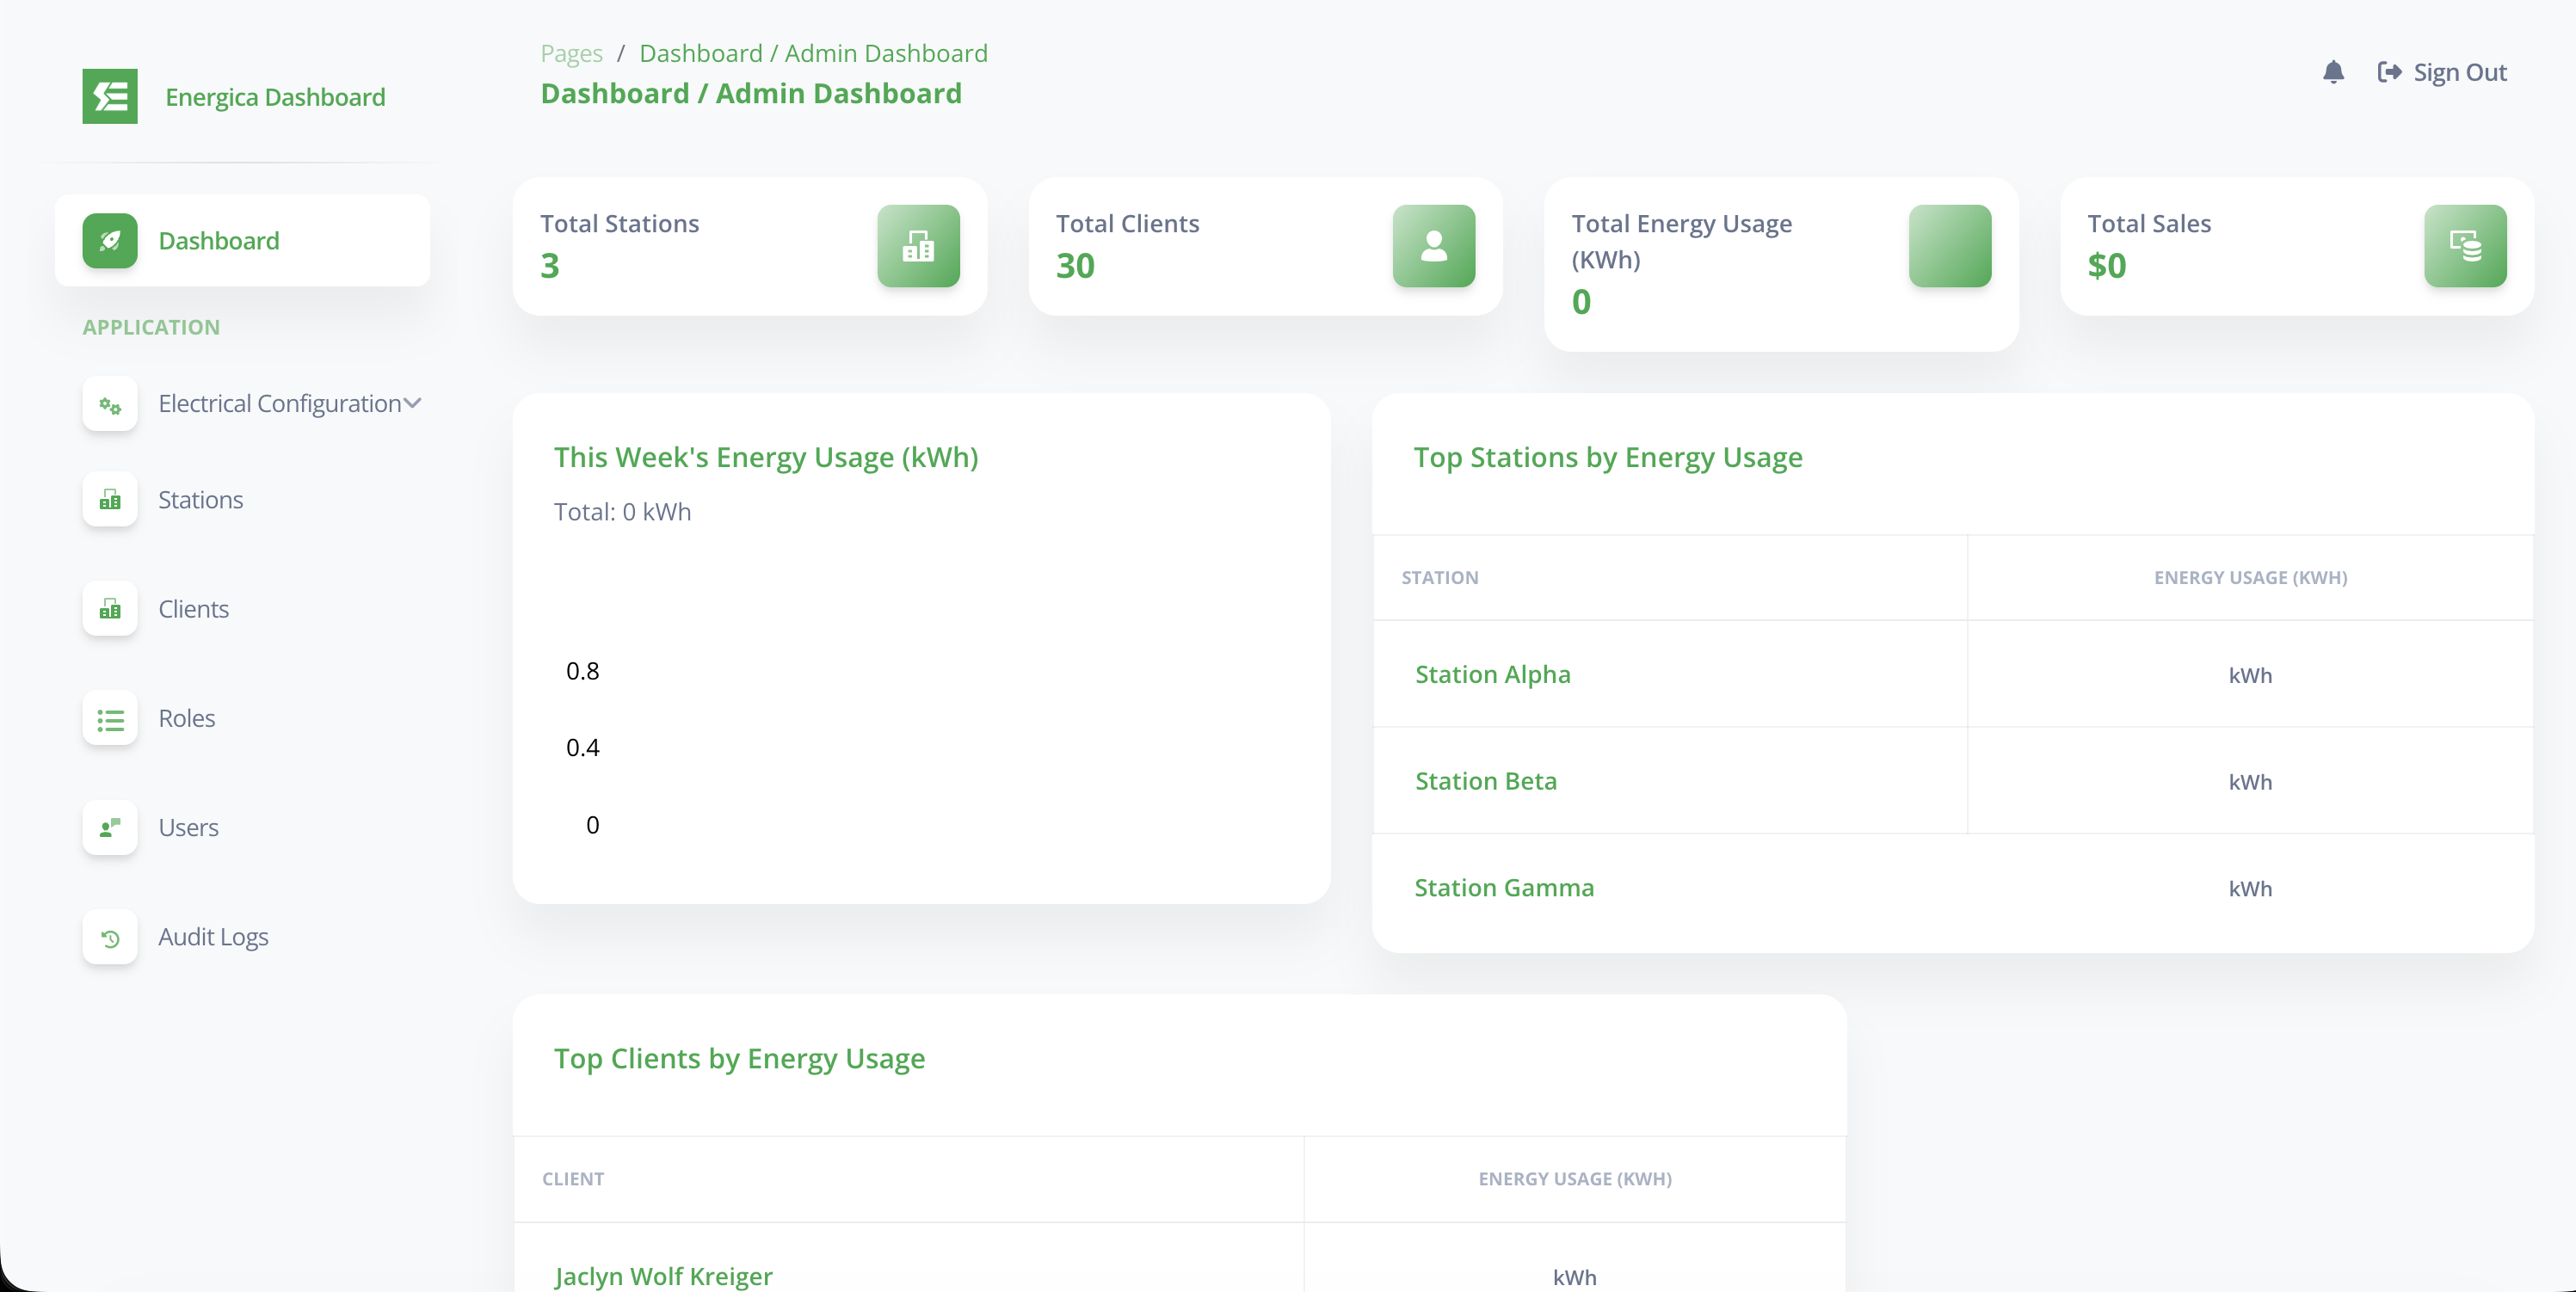Viewport: 2576px width, 1292px height.
Task: Open notifications via the bell icon
Action: pos(2334,71)
